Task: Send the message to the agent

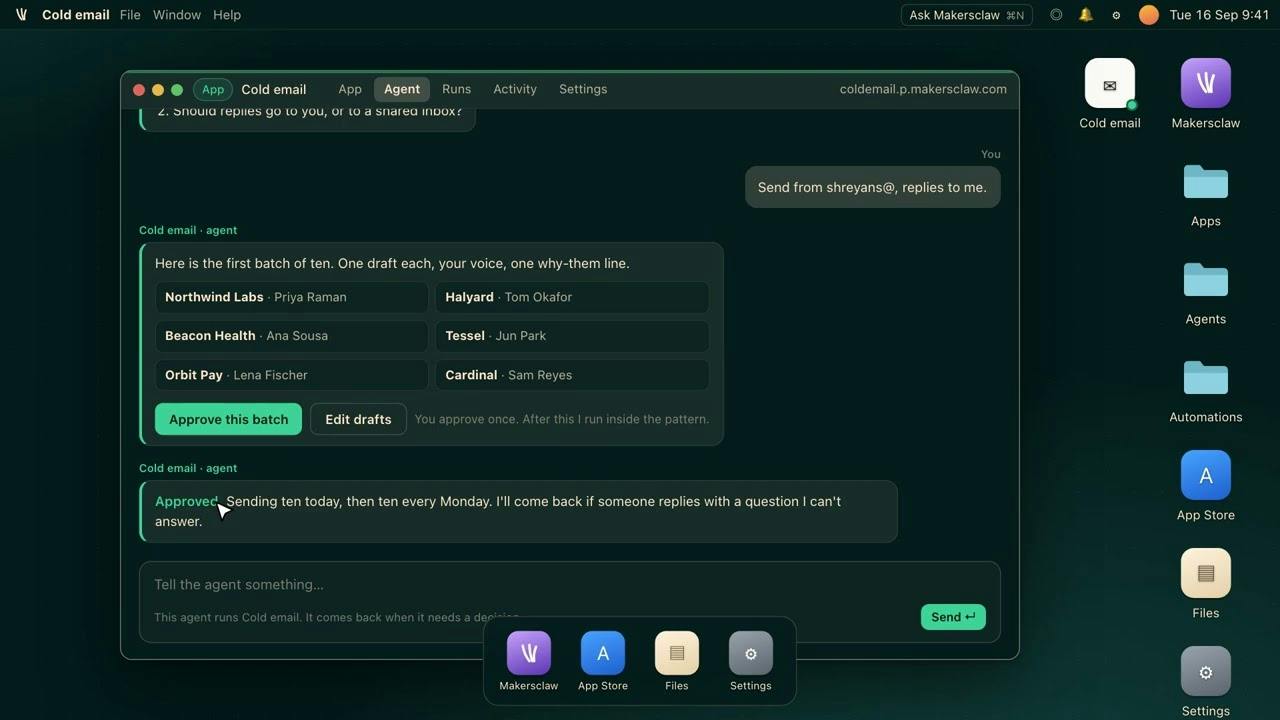Action: (x=953, y=617)
